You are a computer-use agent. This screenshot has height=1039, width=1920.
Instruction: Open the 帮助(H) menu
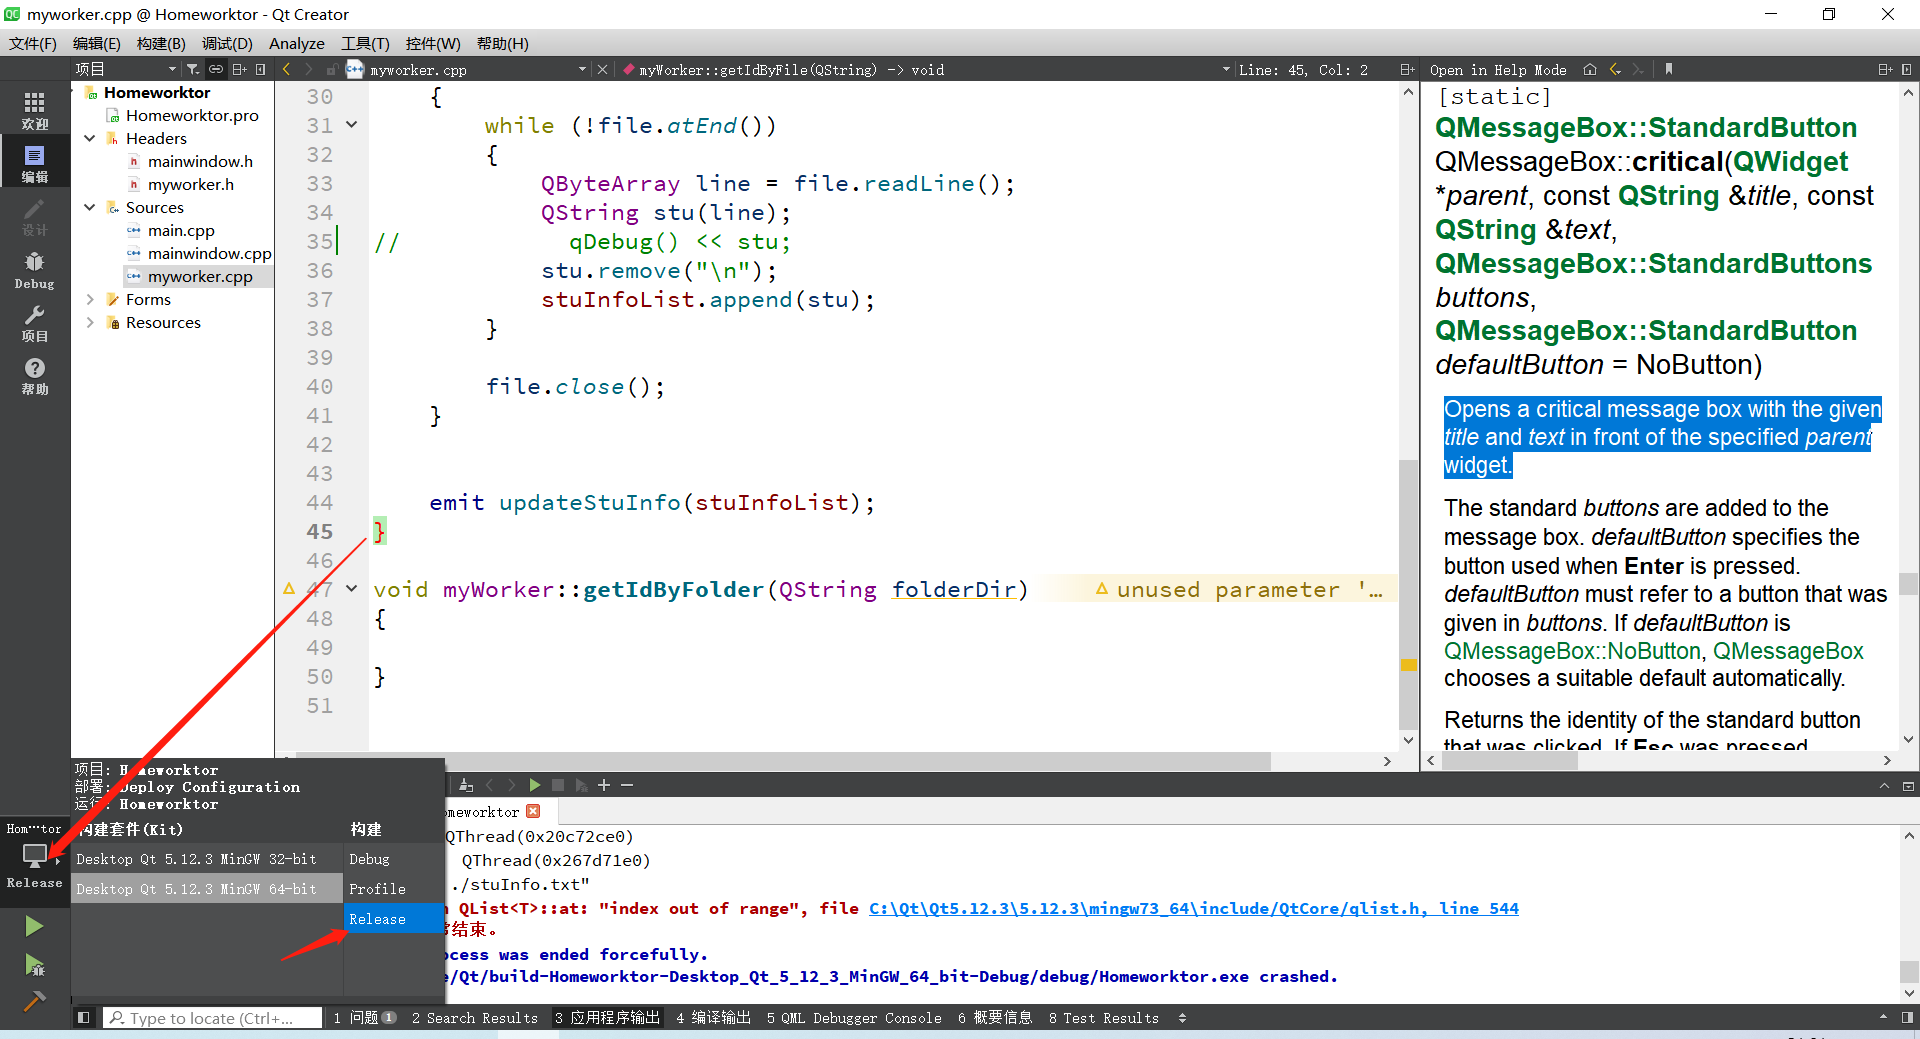tap(503, 43)
